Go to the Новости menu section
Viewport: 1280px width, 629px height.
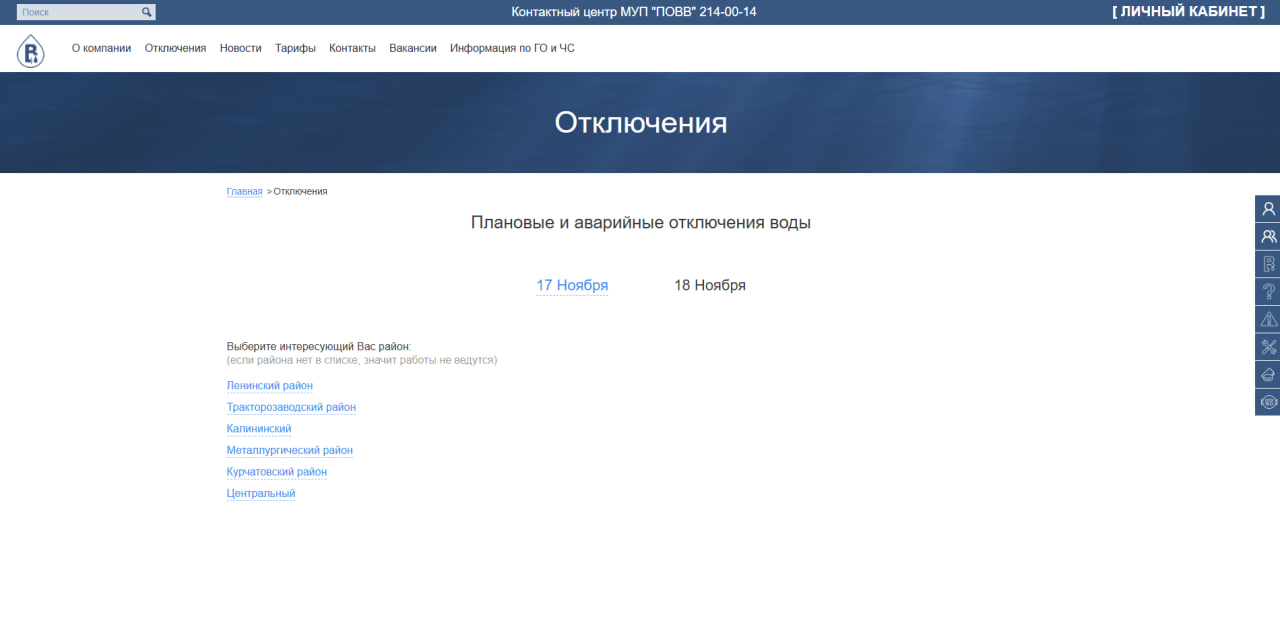240,48
